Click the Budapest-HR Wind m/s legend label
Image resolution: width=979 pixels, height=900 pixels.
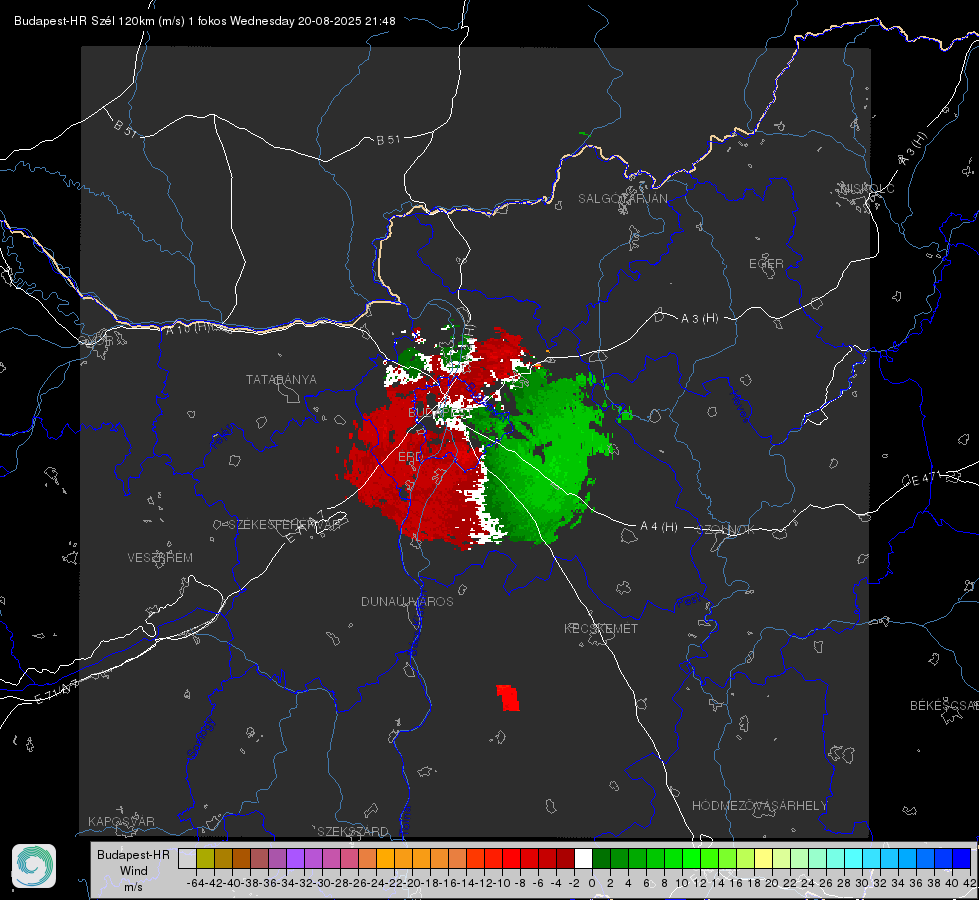tap(133, 870)
